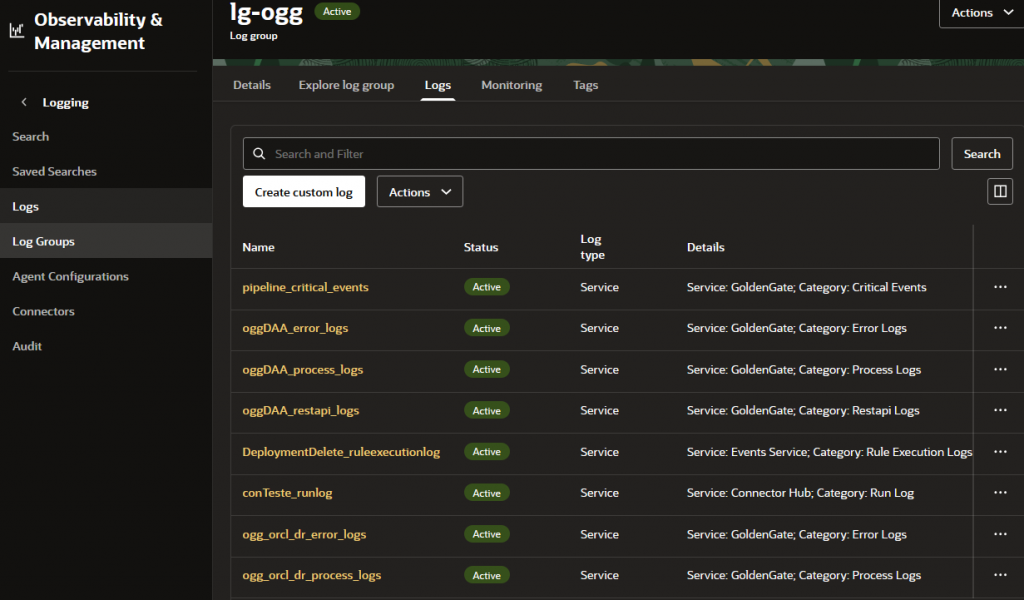The width and height of the screenshot is (1024, 600).
Task: Click the magnifier icon in search field
Action: tap(260, 154)
